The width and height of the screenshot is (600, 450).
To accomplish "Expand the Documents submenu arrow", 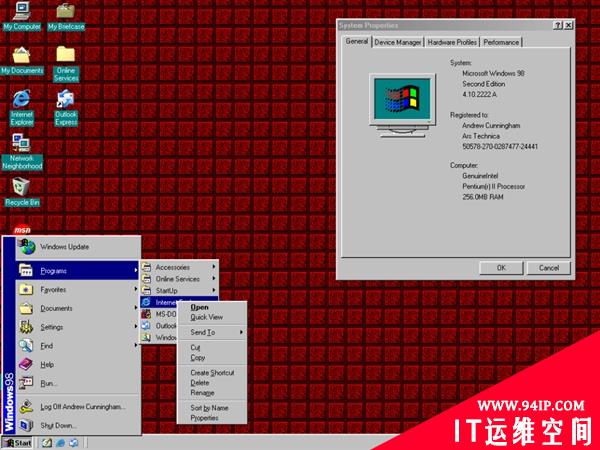I will click(x=135, y=308).
